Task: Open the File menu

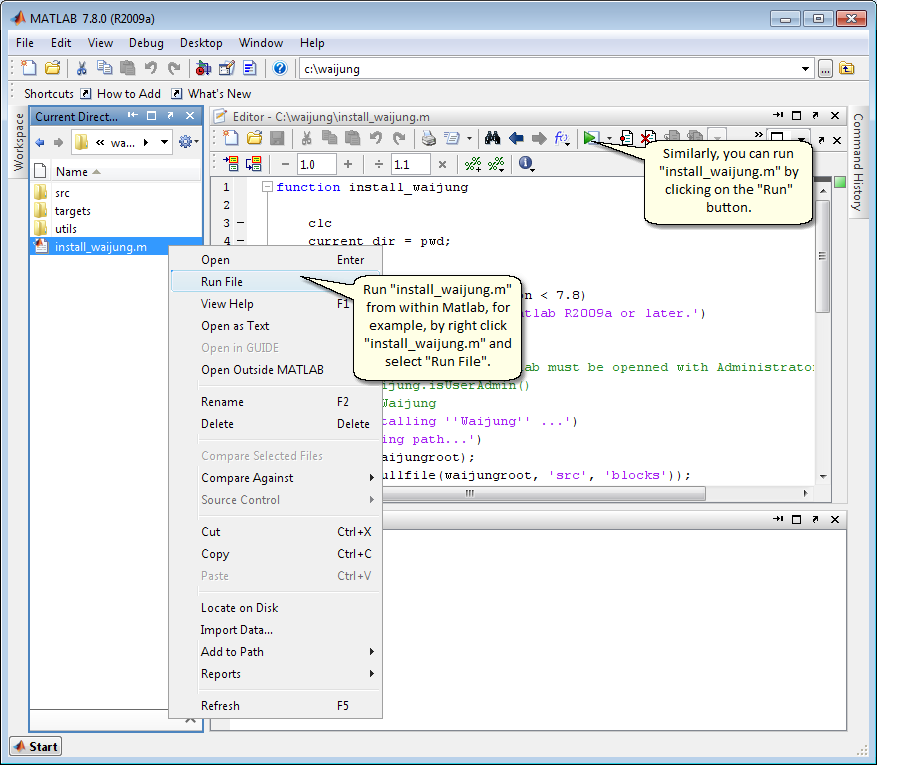Action: [25, 43]
